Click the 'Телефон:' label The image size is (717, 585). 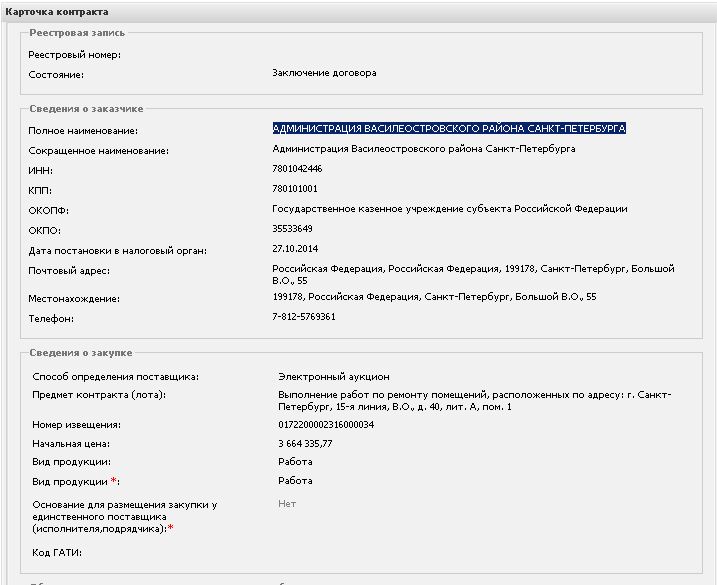click(51, 319)
